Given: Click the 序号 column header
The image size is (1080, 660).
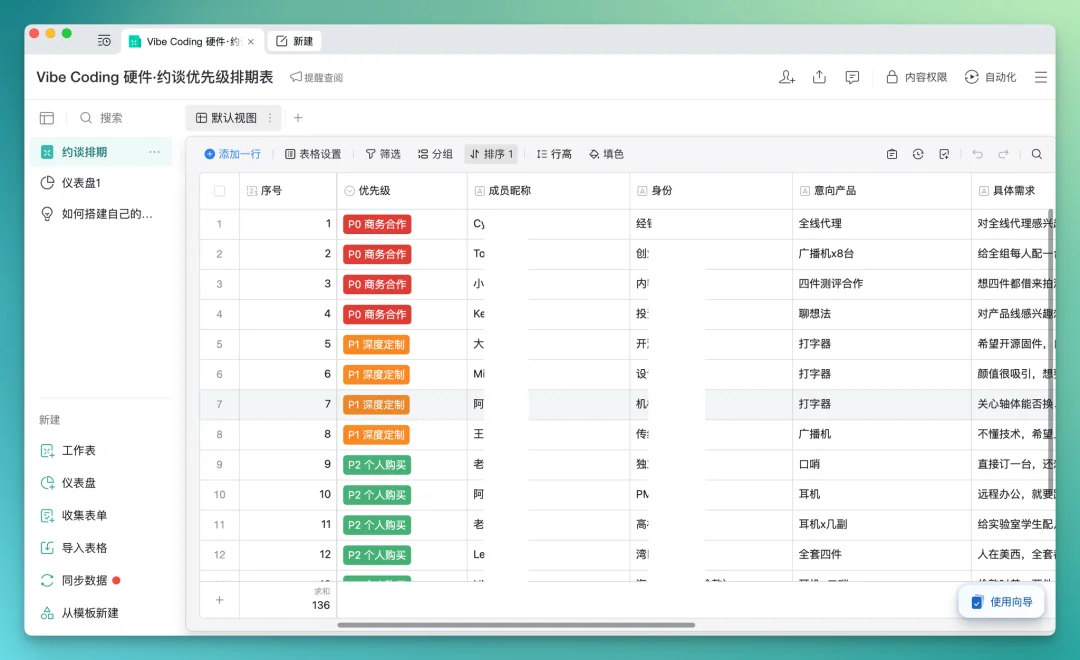Looking at the screenshot, I should 288,191.
